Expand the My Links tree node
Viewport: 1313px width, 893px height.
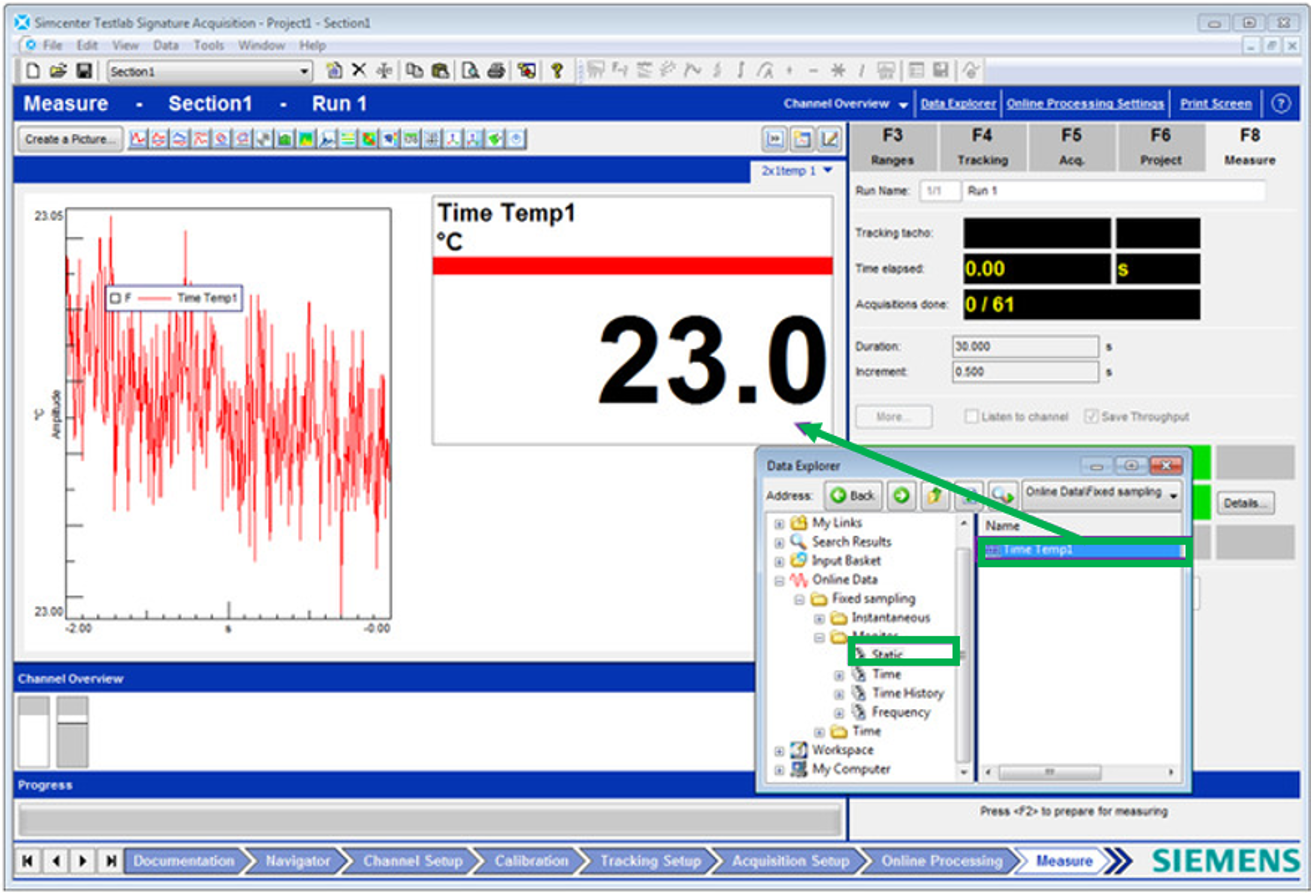tap(780, 523)
